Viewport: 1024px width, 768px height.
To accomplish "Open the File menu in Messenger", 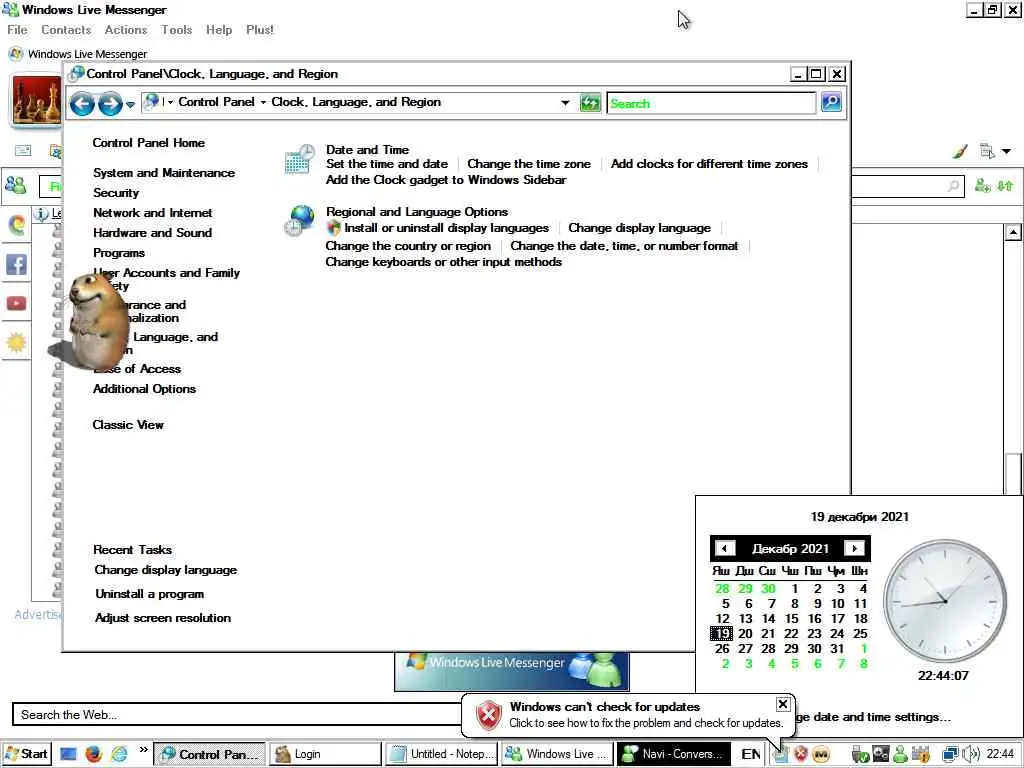I will click(17, 30).
